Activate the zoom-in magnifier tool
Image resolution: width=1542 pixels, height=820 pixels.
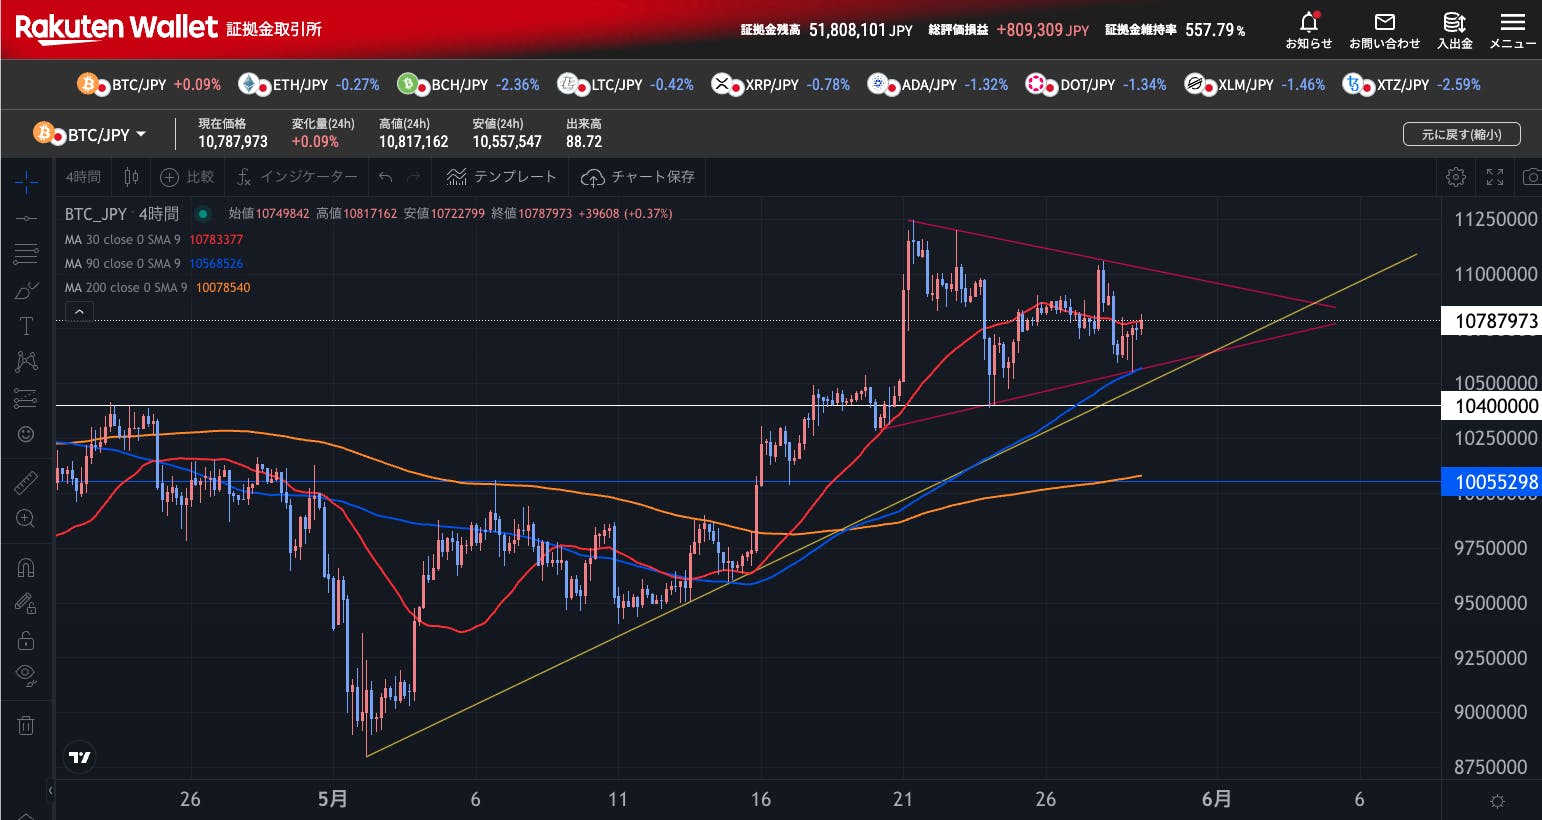(x=26, y=518)
